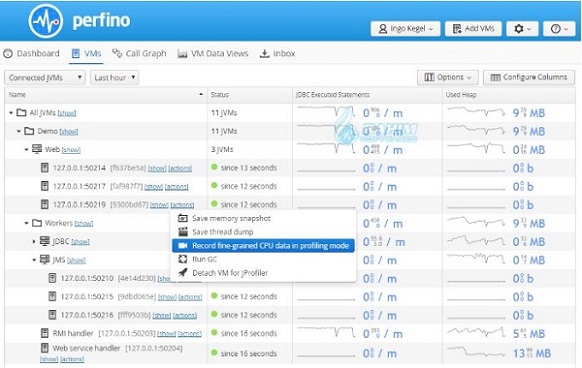
Task: Click the VM icon for 127.0.0.1:50219
Action: pyautogui.click(x=45, y=205)
